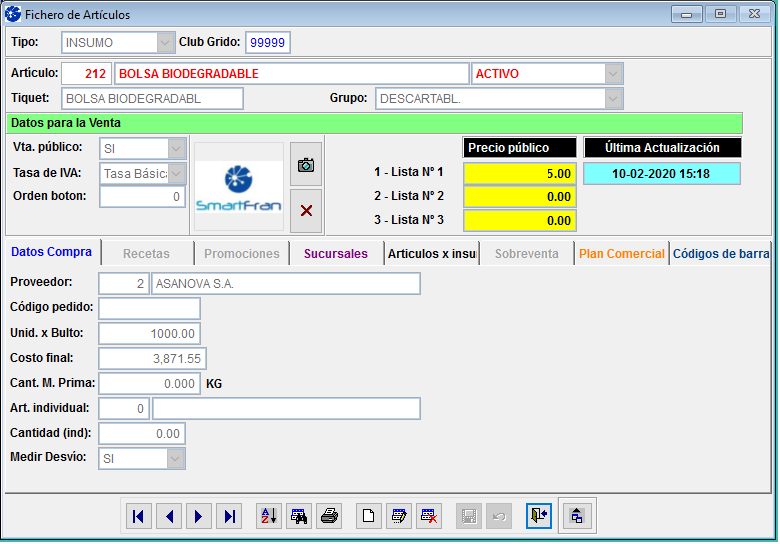The width and height of the screenshot is (780, 544).
Task: Open the Plan Comercial tab
Action: click(621, 254)
